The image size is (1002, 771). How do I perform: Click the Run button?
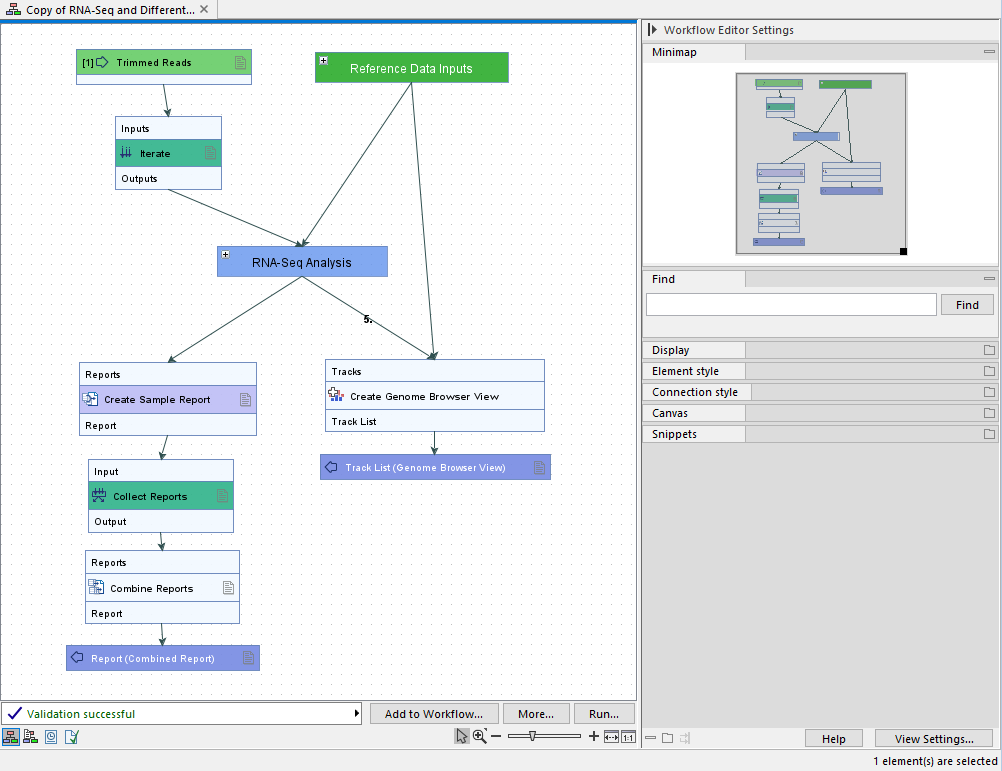pos(604,713)
